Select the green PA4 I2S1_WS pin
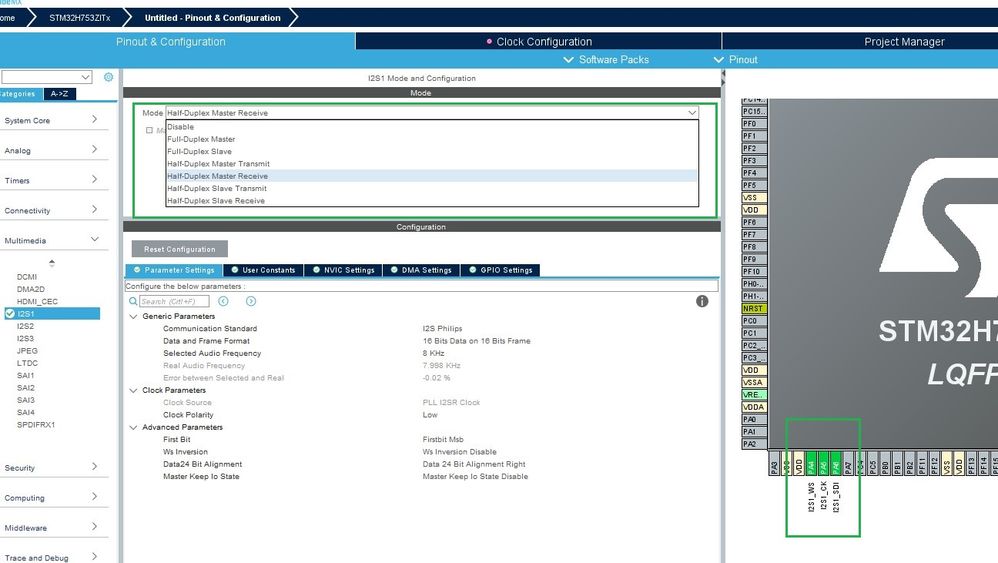The height and width of the screenshot is (563, 998). pyautogui.click(x=811, y=464)
